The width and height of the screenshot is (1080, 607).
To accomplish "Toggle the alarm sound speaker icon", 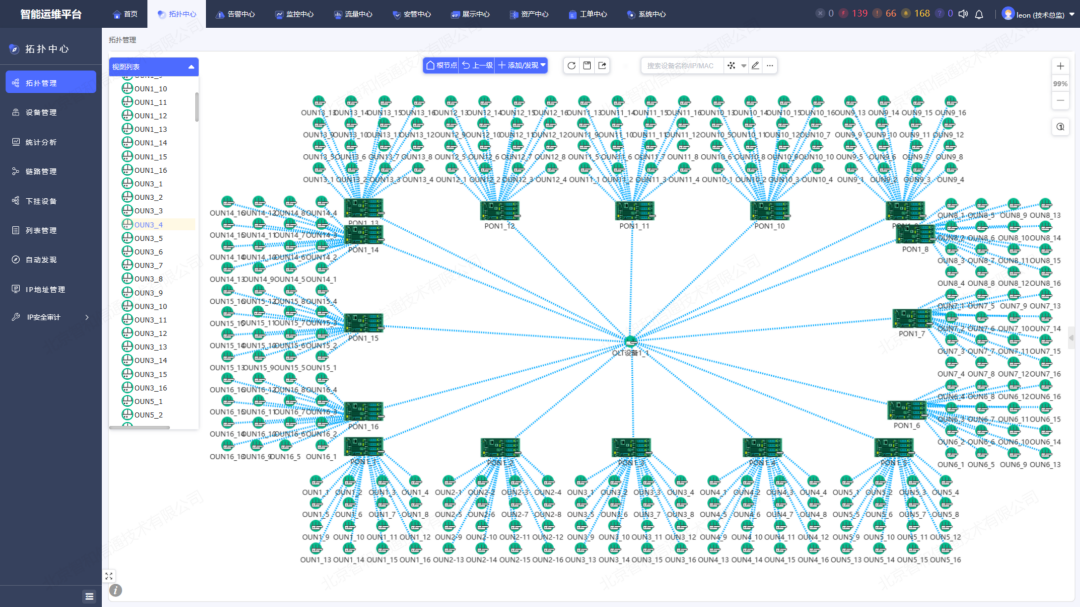I will 962,14.
